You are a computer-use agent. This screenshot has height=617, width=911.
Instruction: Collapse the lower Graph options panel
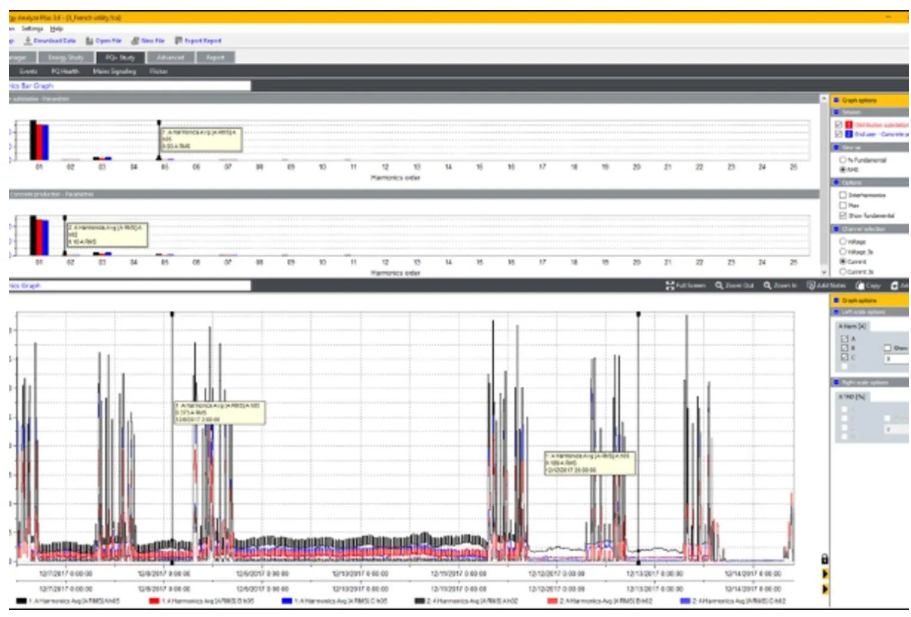[837, 300]
